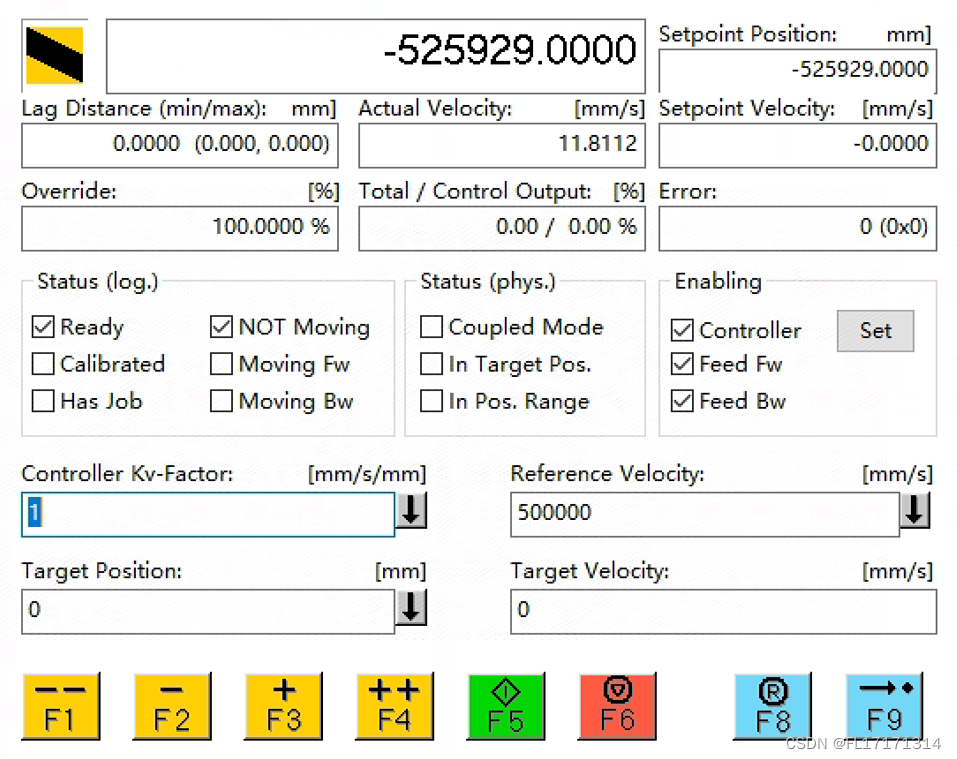
Task: Download Target Position value with arrow button
Action: (x=411, y=607)
